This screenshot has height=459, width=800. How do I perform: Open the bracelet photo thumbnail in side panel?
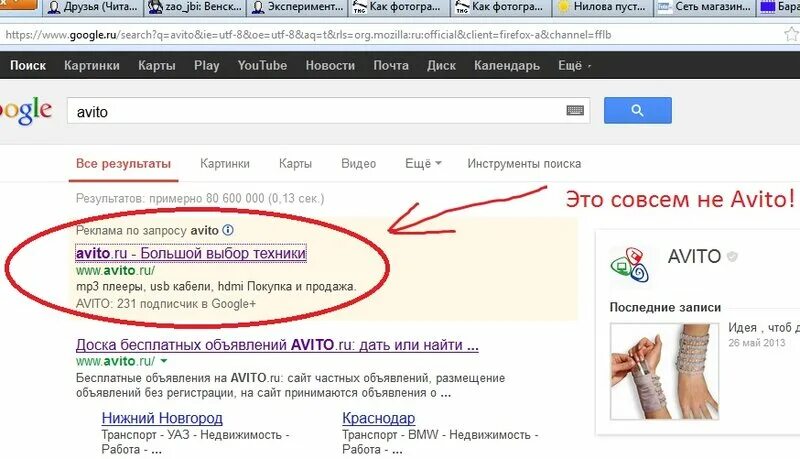[x=664, y=371]
